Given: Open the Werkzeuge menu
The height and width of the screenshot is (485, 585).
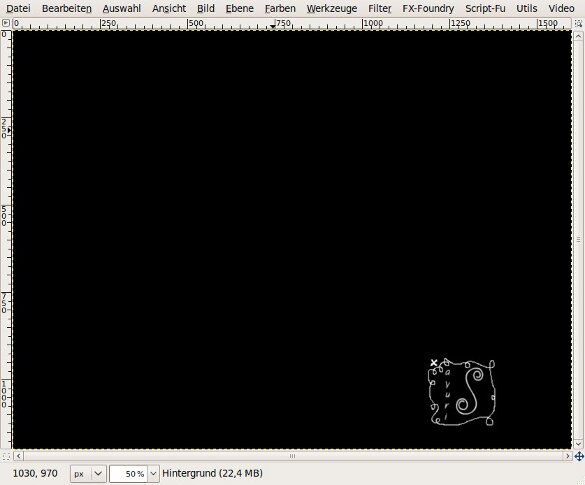Looking at the screenshot, I should (332, 8).
